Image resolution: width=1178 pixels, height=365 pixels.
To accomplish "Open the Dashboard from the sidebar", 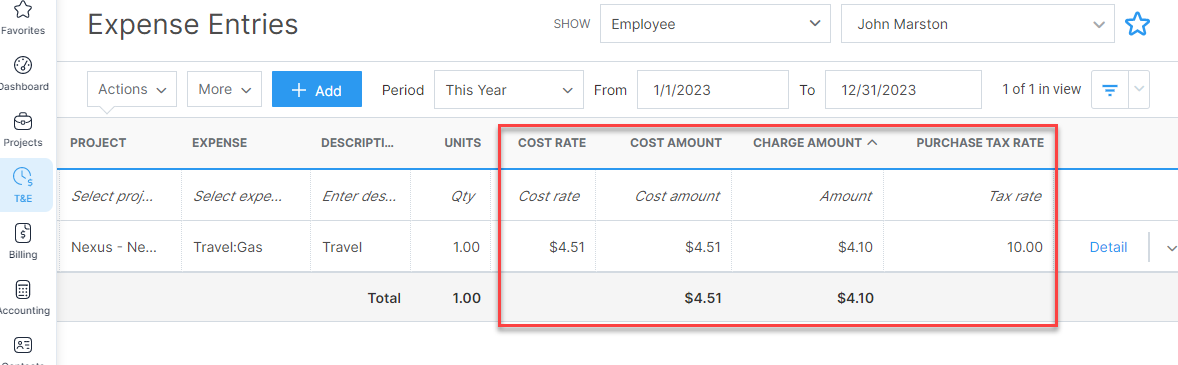I will [23, 74].
